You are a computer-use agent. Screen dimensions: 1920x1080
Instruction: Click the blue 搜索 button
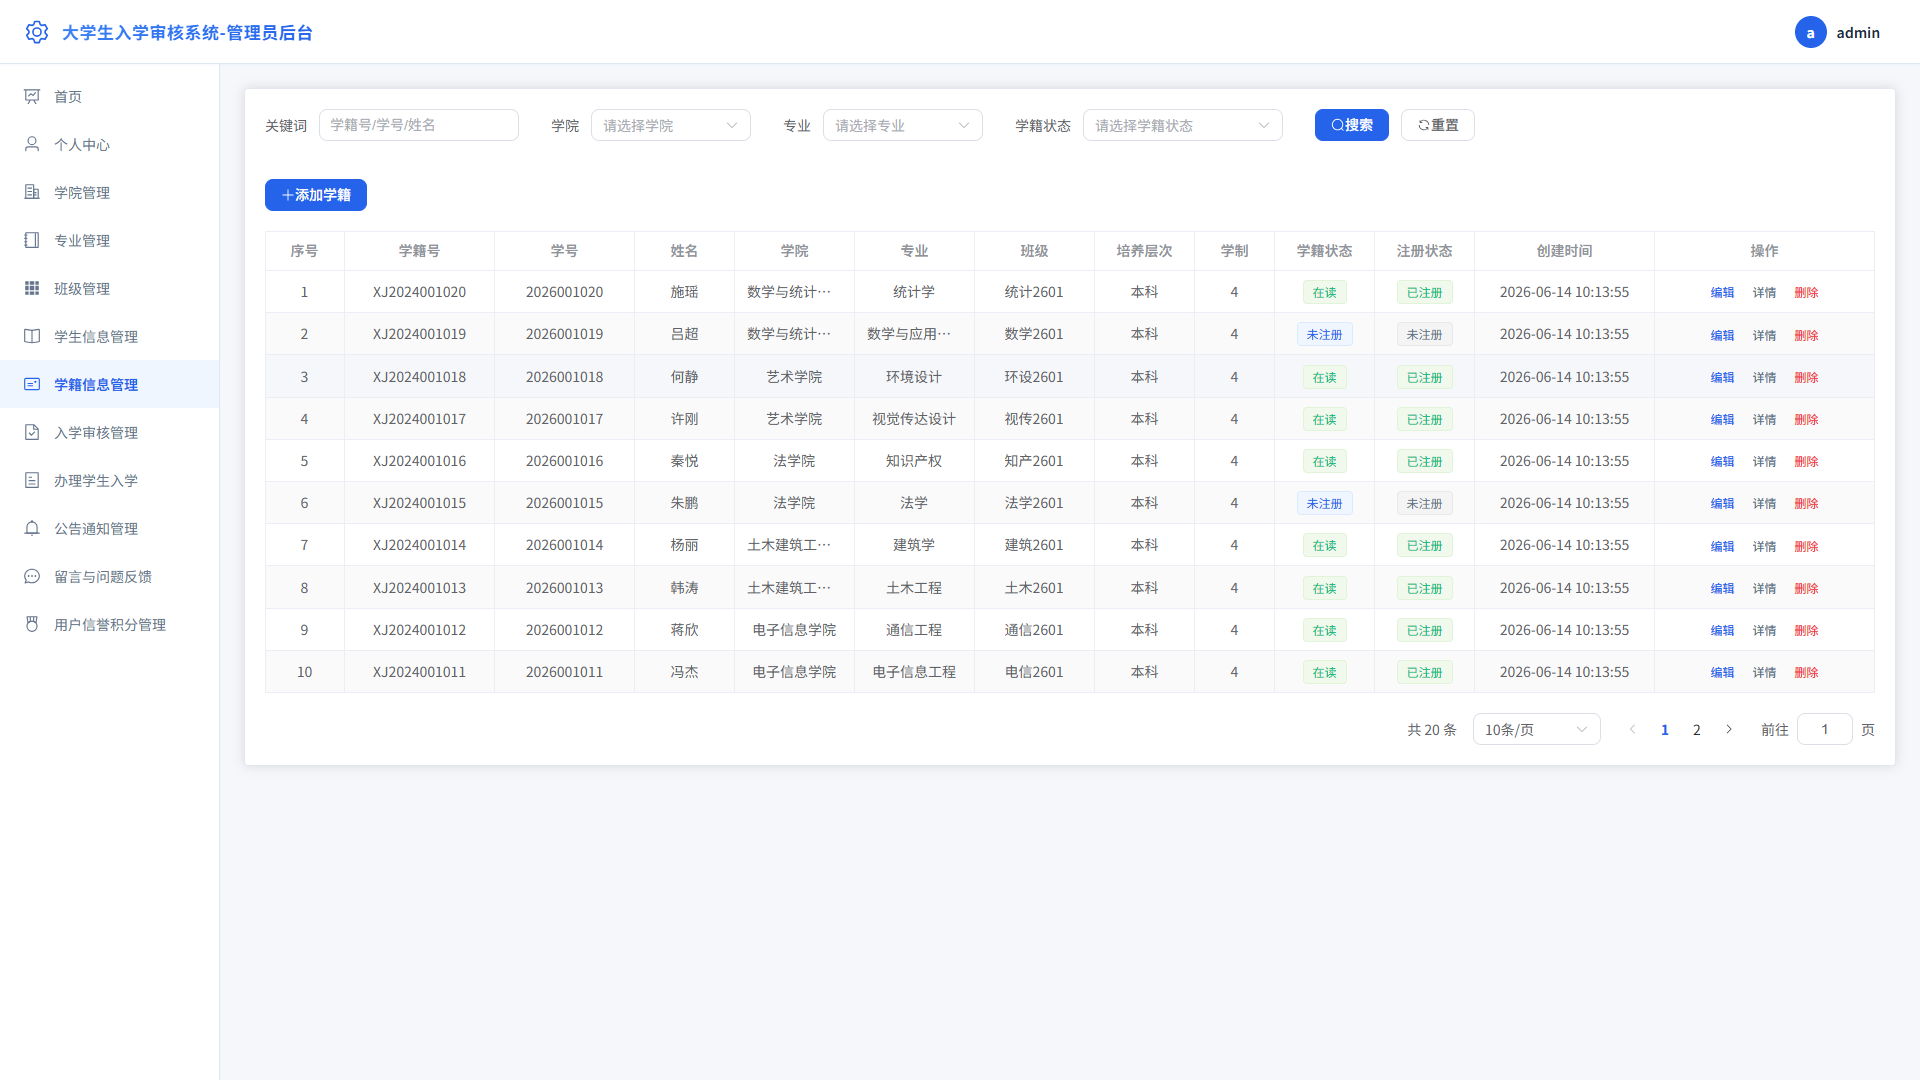[x=1351, y=125]
